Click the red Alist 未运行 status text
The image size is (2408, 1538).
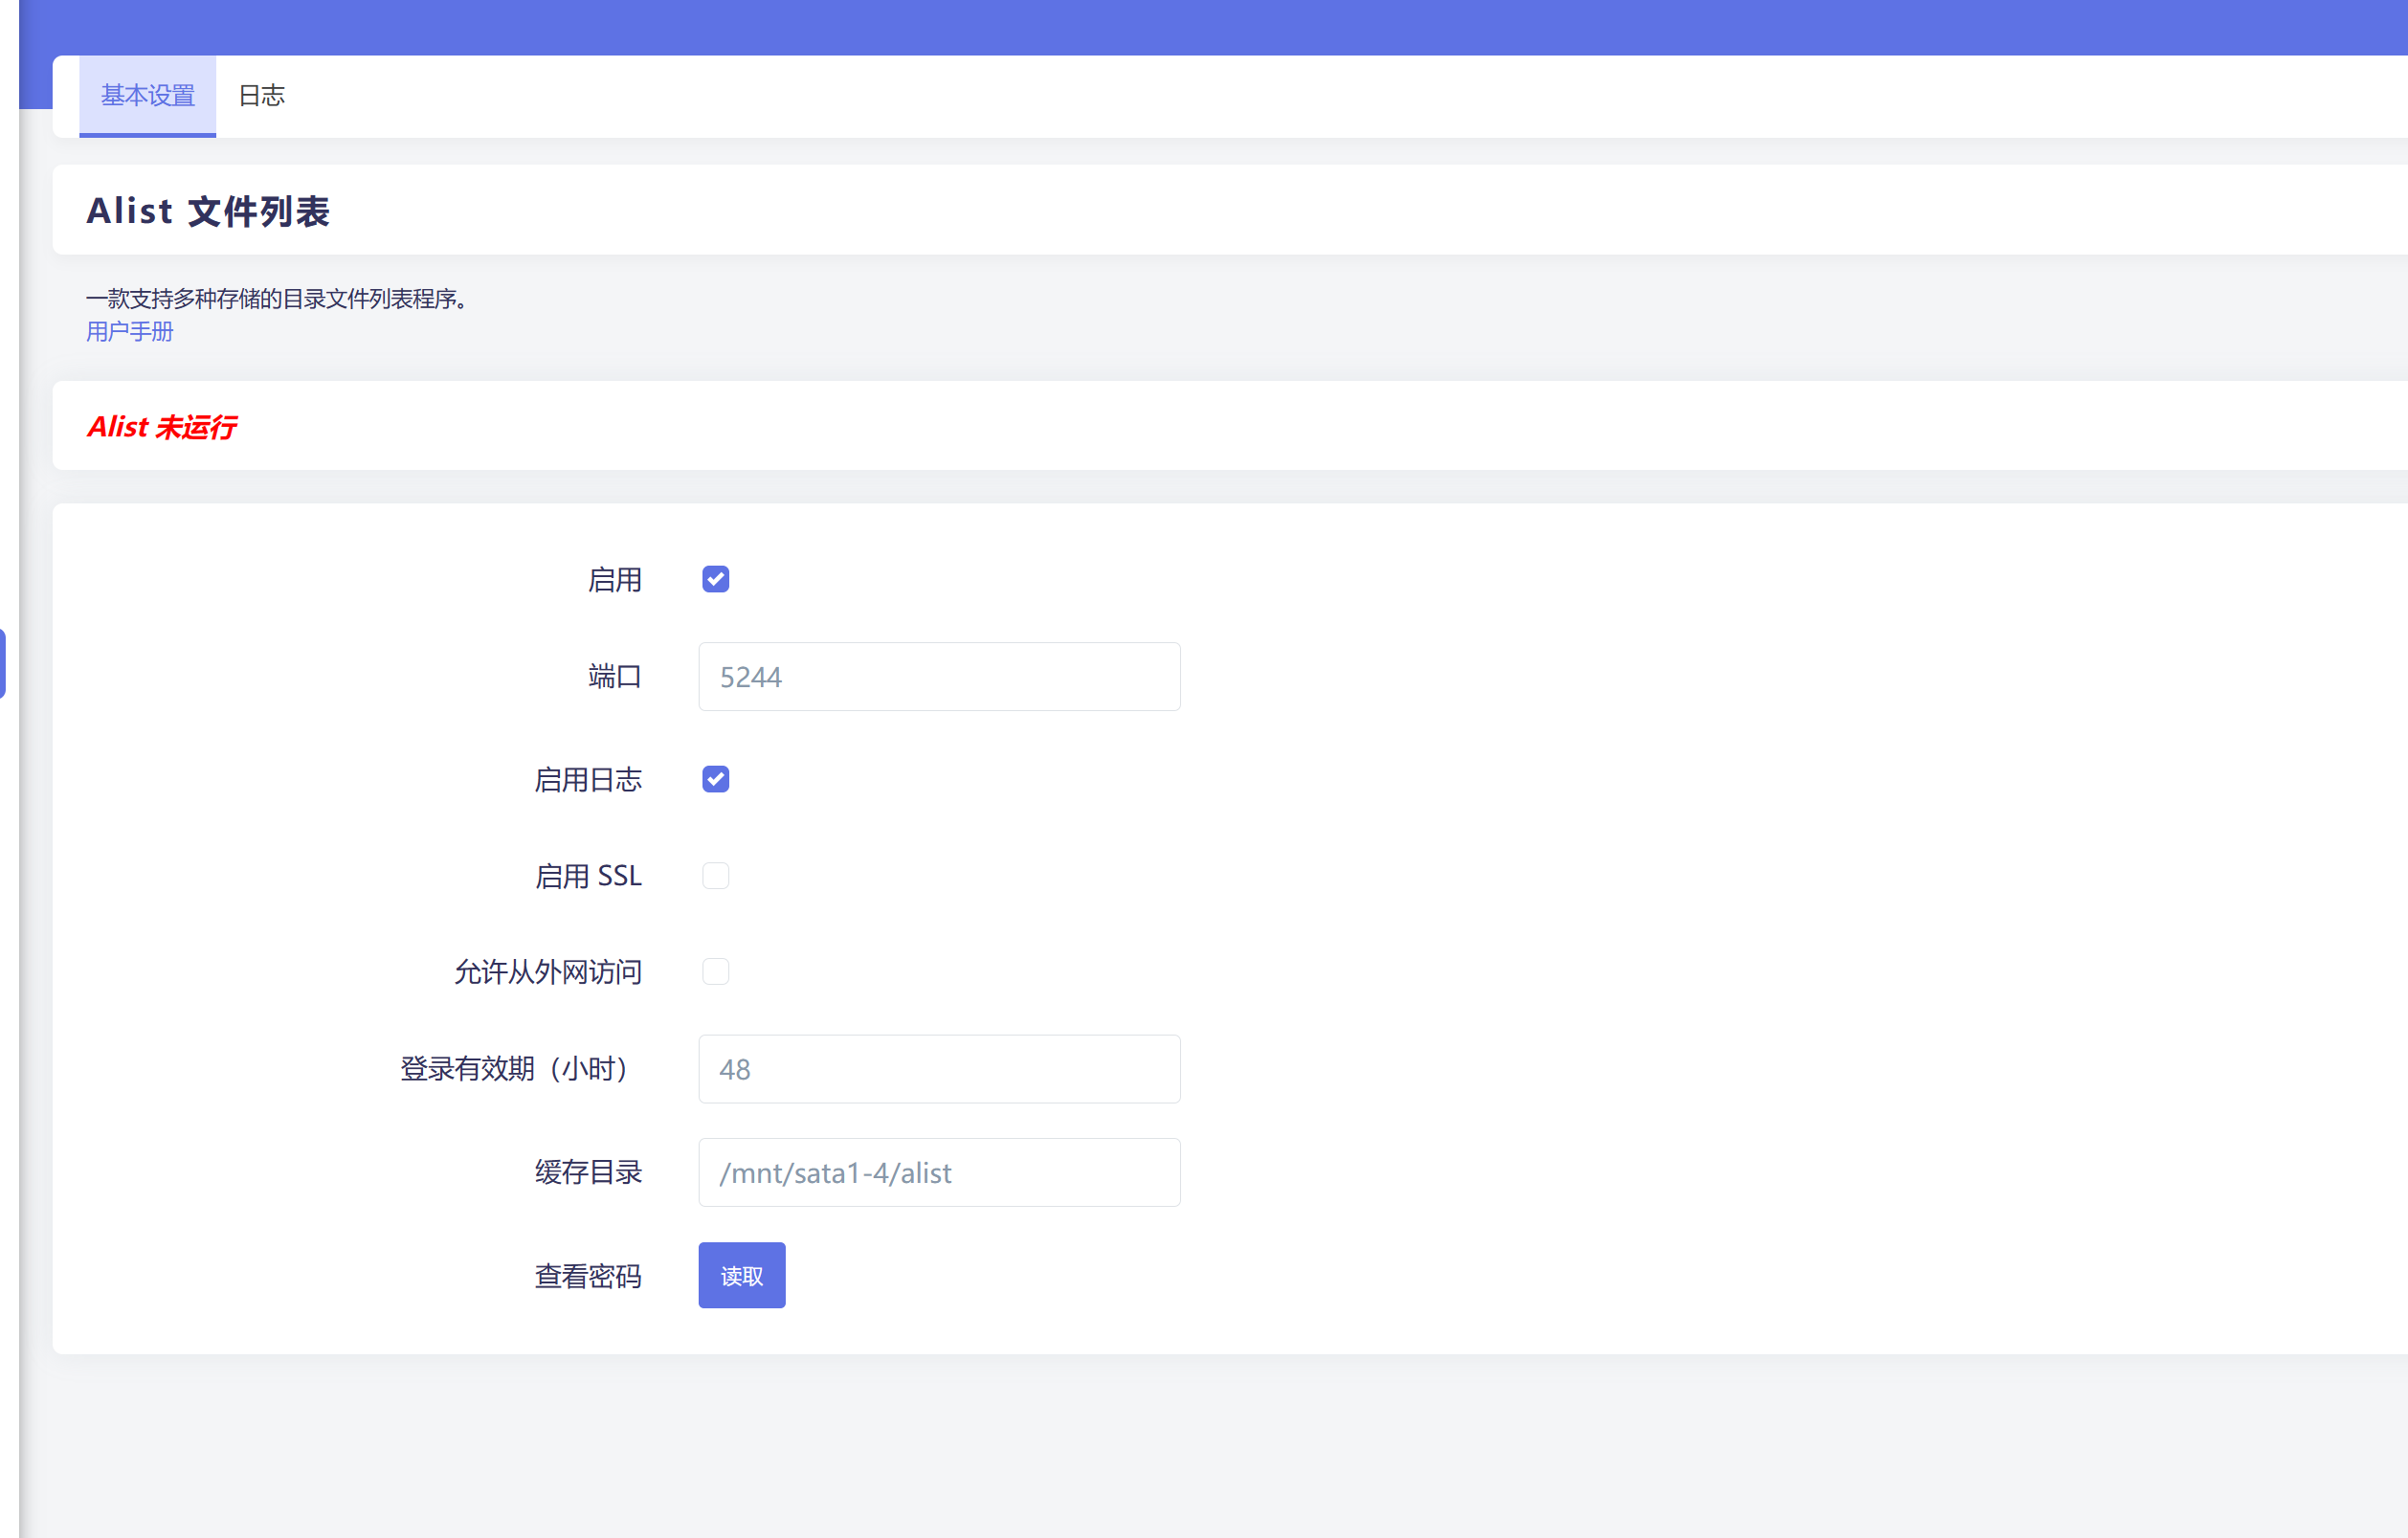(x=162, y=427)
